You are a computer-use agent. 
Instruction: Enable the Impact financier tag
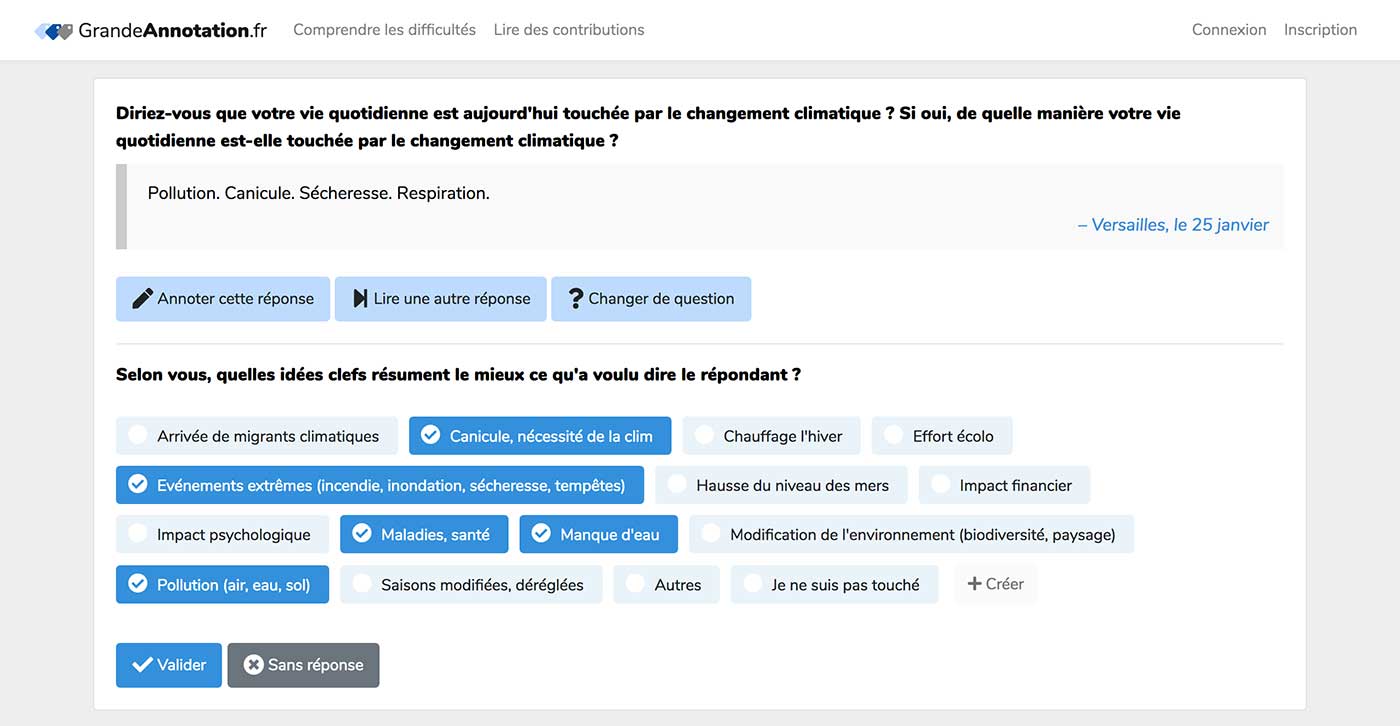[1004, 485]
